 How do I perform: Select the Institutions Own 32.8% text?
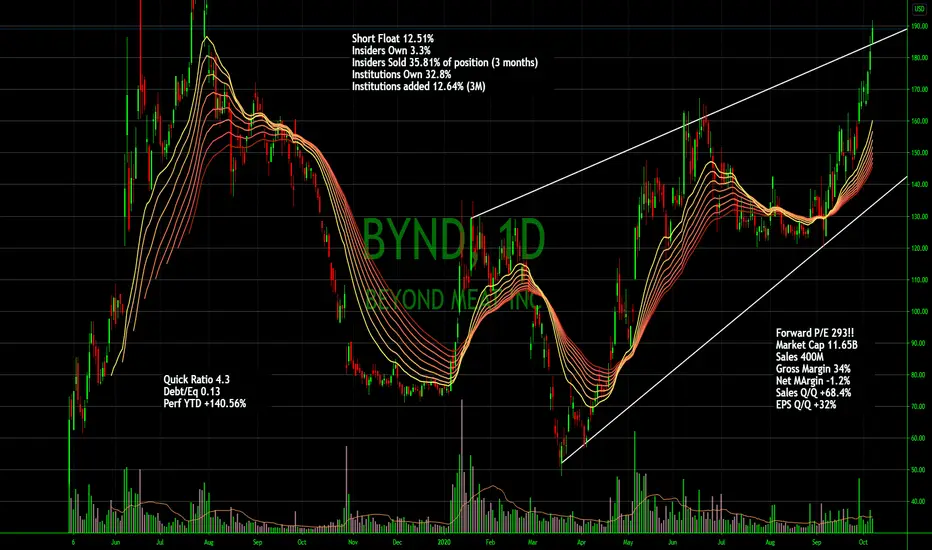tap(401, 74)
